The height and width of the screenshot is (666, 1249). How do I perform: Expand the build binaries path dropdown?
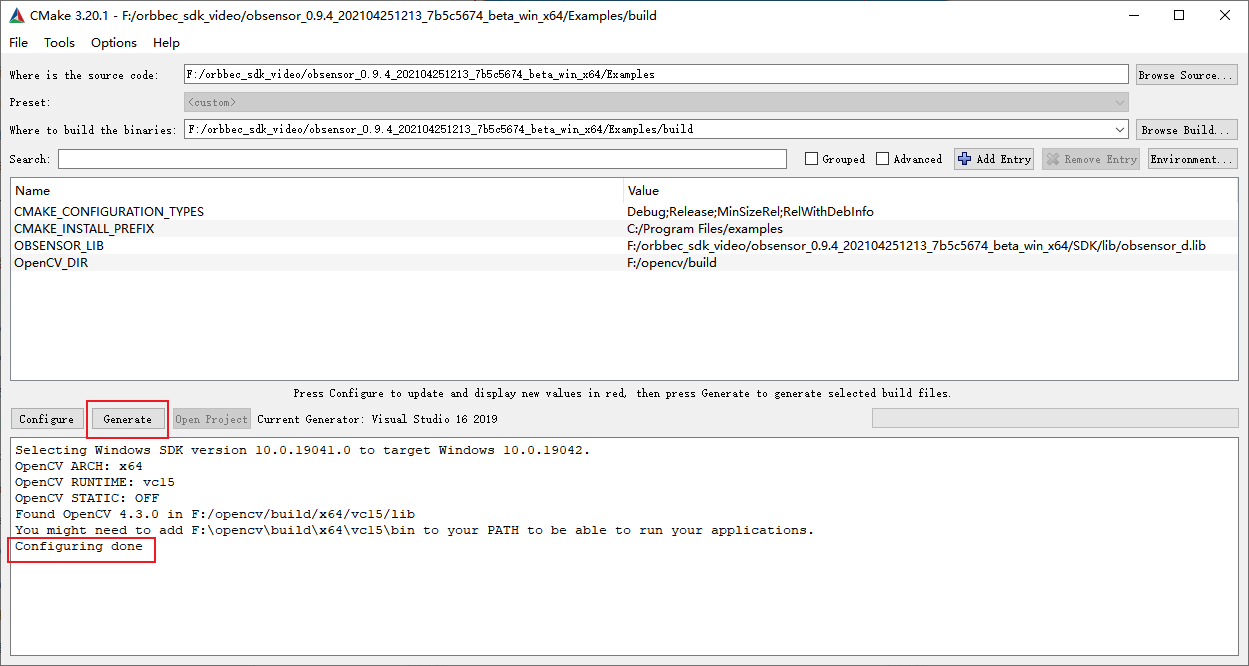click(x=1119, y=130)
